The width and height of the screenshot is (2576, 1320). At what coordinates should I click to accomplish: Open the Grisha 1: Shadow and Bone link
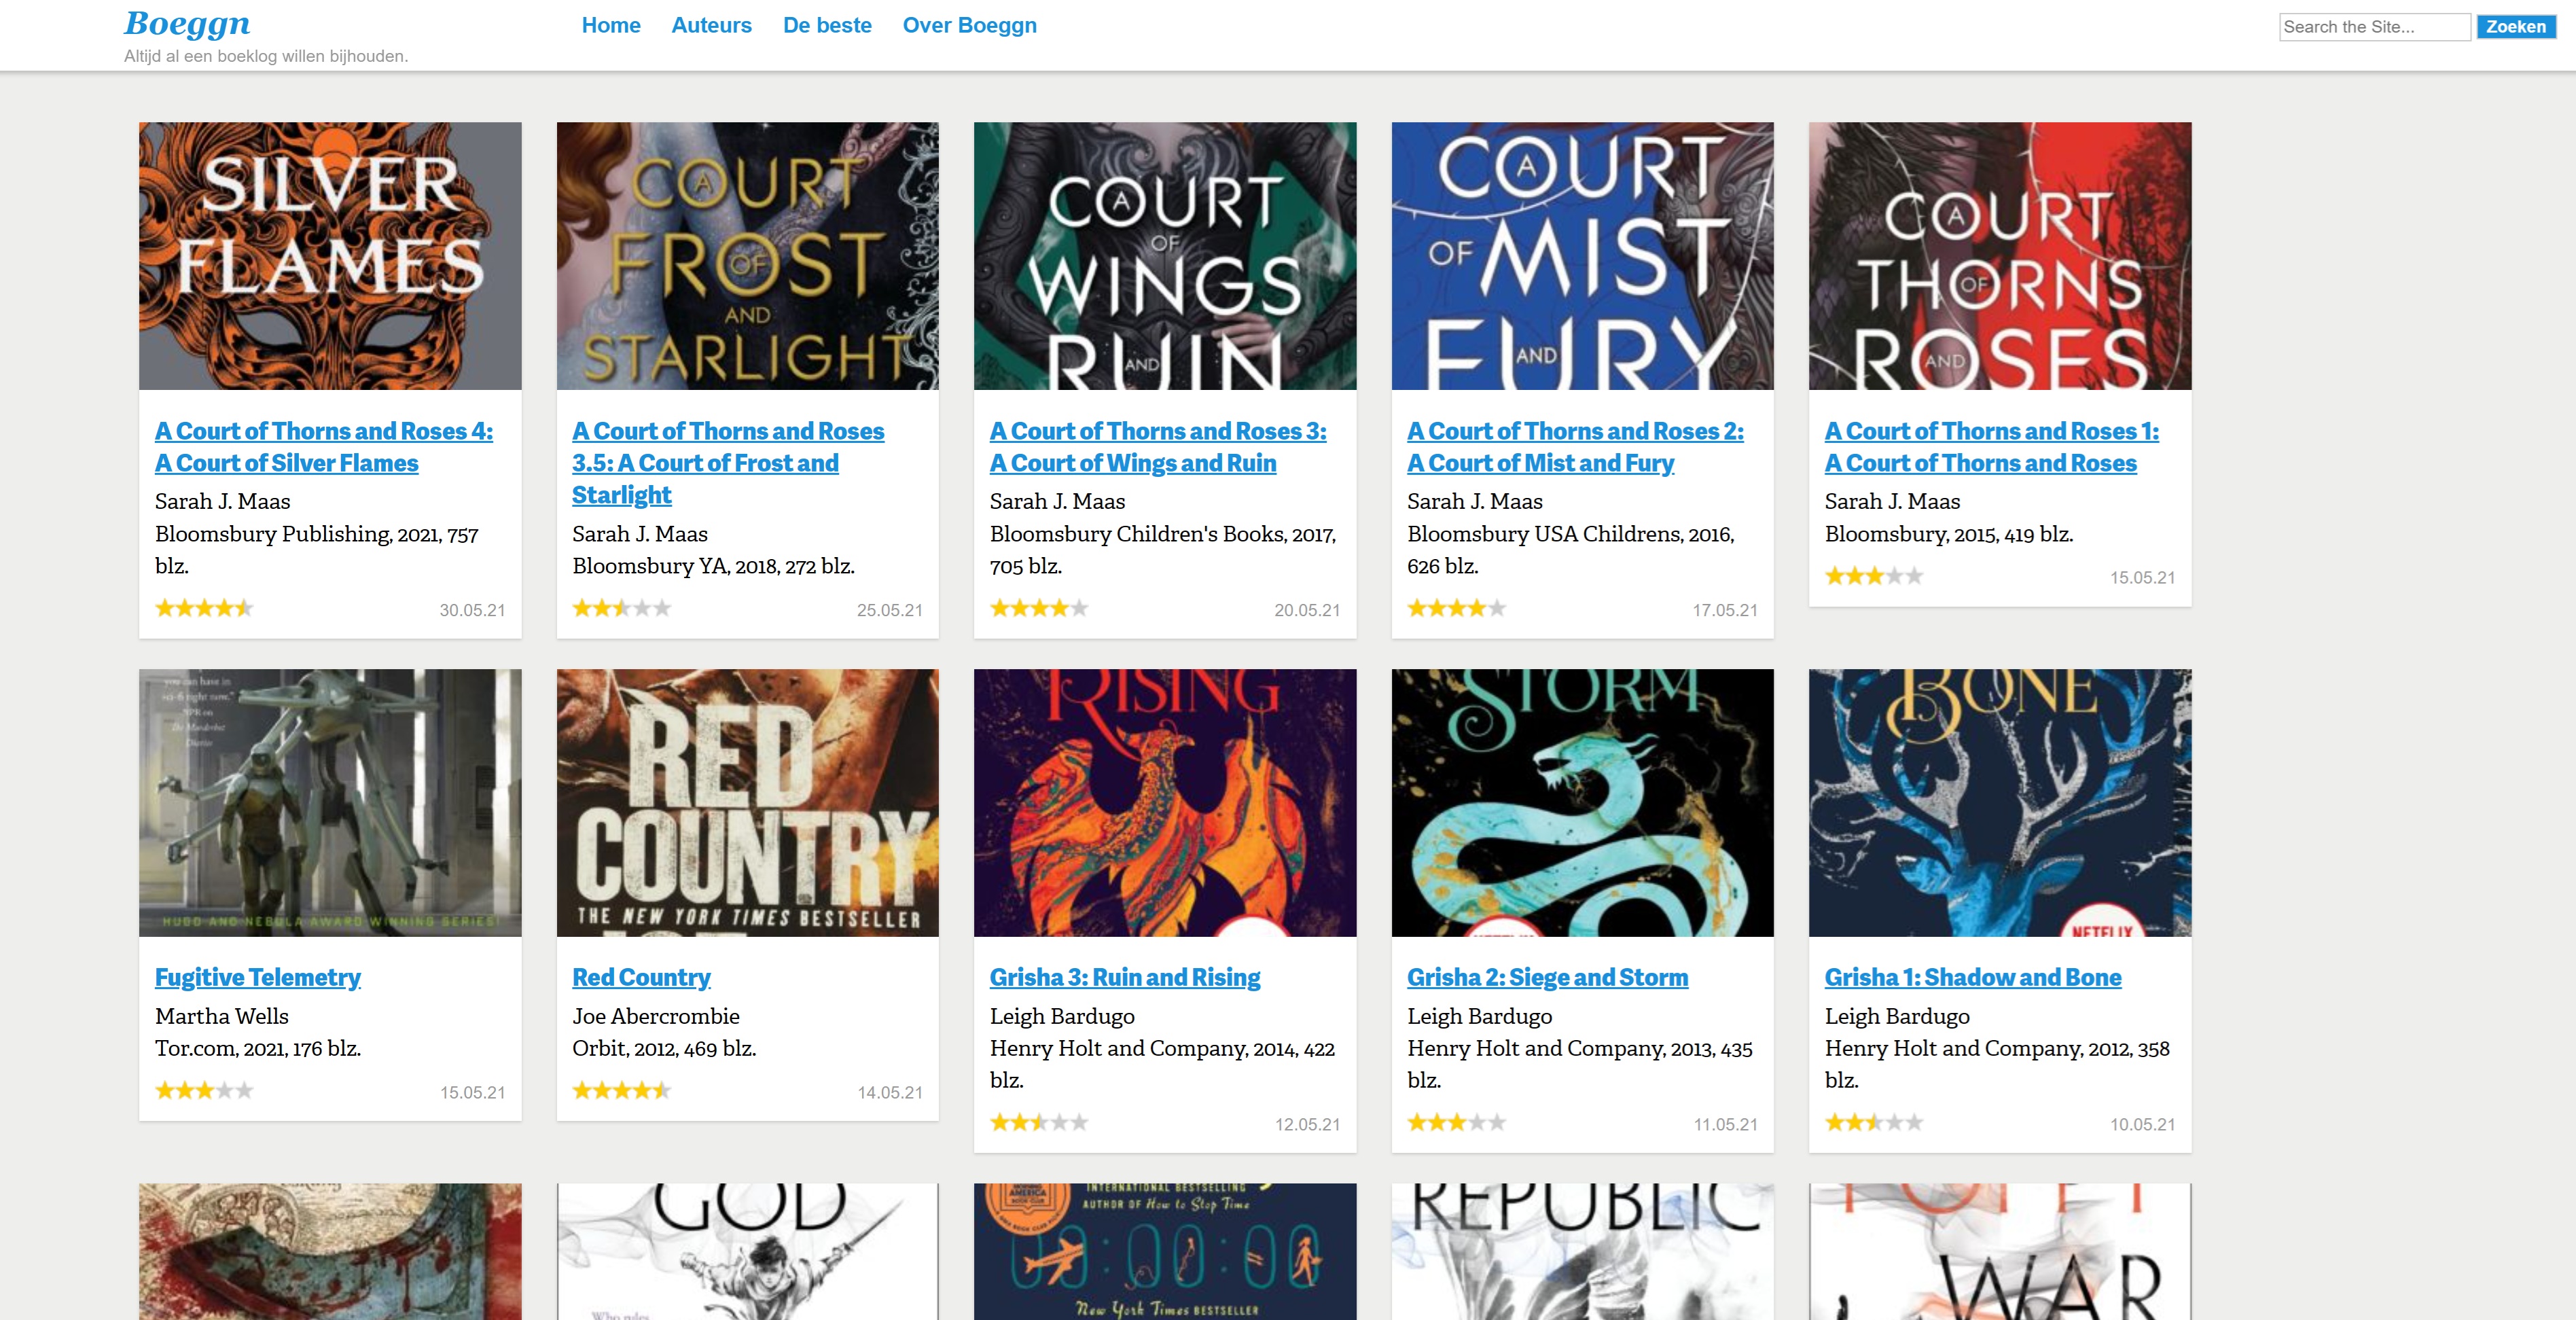(x=1972, y=977)
